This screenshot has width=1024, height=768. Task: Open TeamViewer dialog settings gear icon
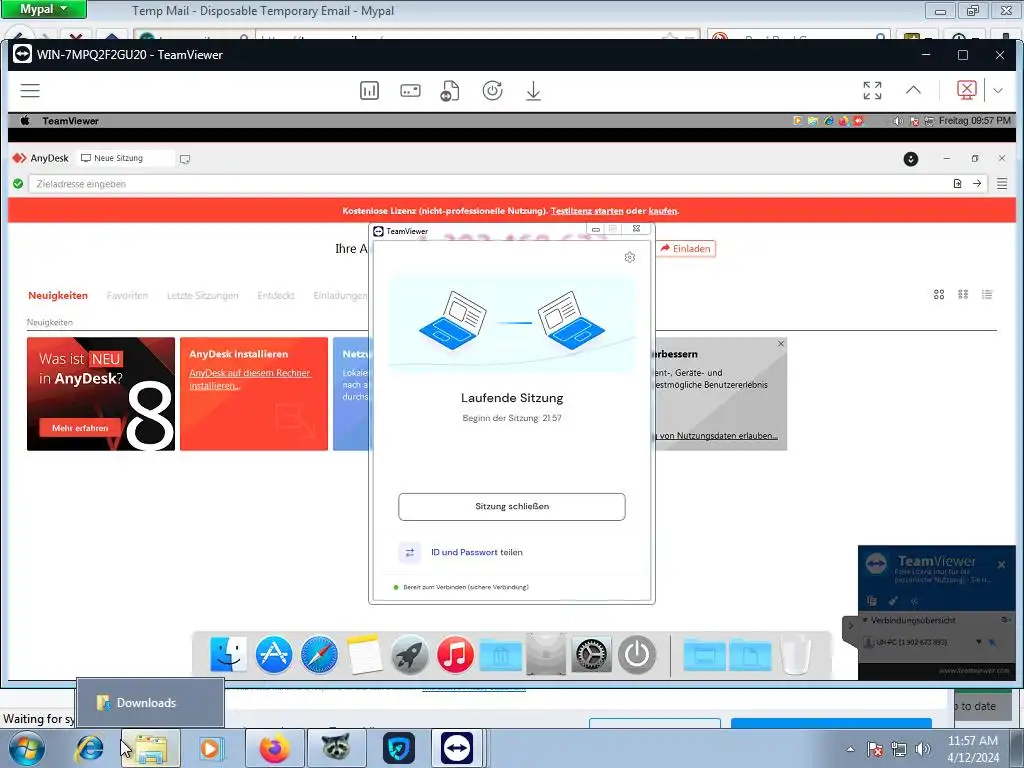tap(630, 257)
